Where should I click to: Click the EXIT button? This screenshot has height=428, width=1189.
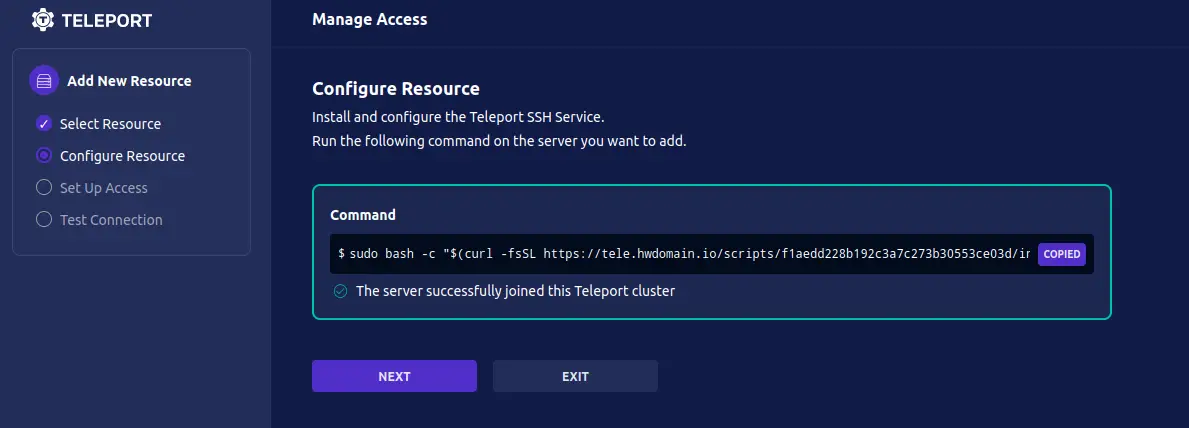(x=576, y=376)
